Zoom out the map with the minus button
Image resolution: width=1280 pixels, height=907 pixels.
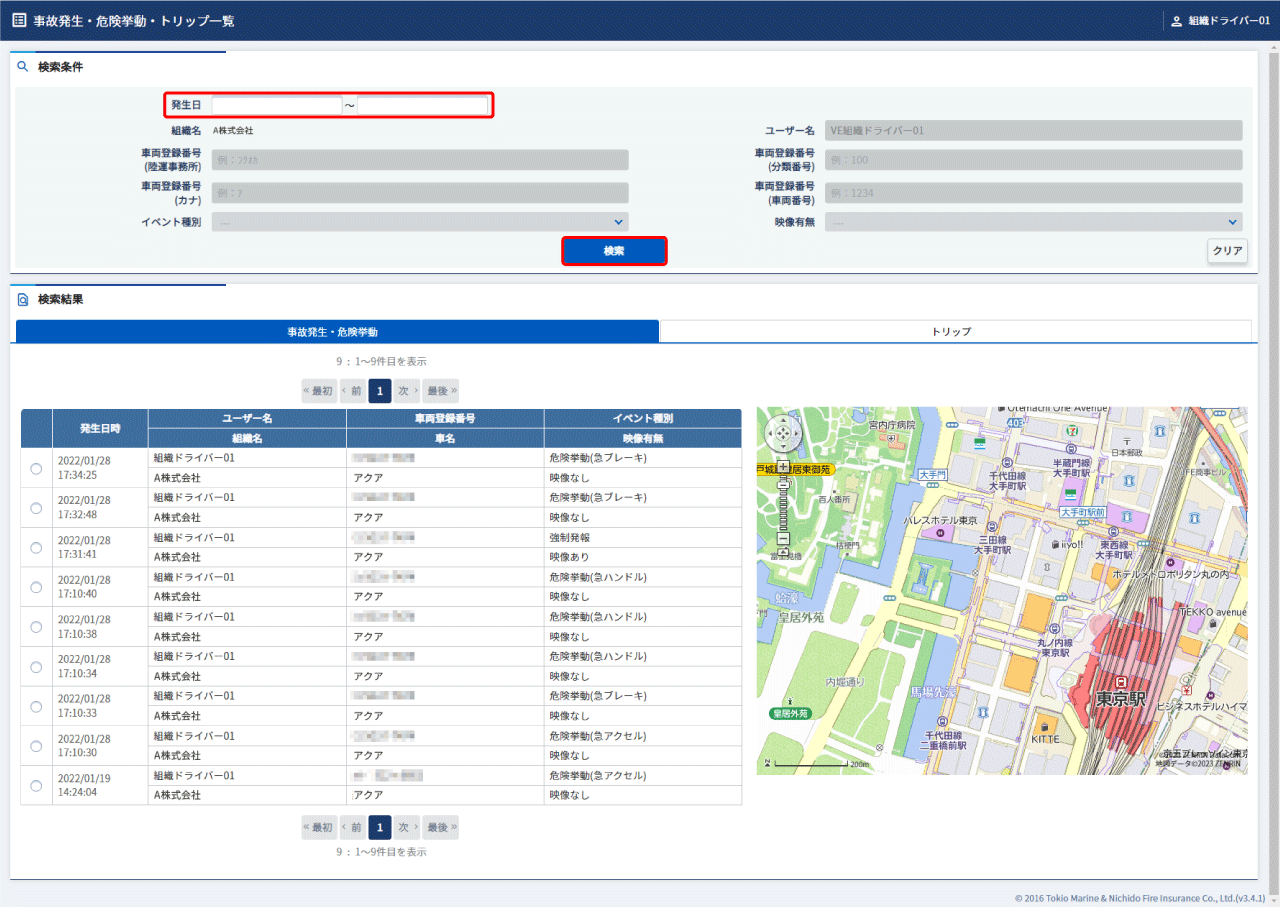click(x=783, y=539)
